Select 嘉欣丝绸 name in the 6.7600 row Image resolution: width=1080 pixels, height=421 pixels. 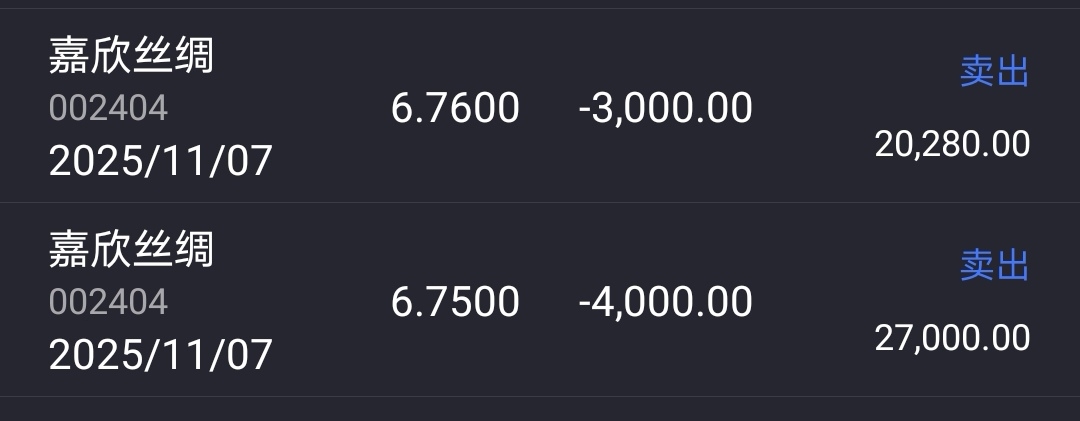(131, 56)
